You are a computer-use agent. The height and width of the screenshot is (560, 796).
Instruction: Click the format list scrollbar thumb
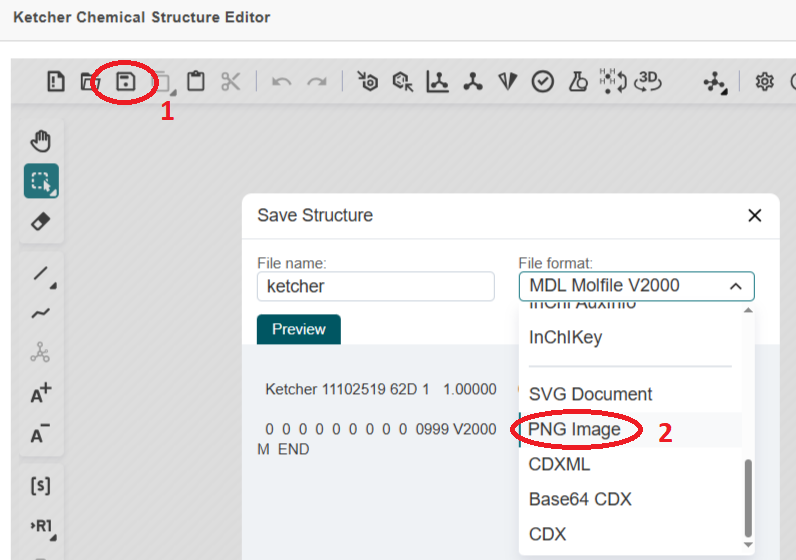(x=747, y=500)
